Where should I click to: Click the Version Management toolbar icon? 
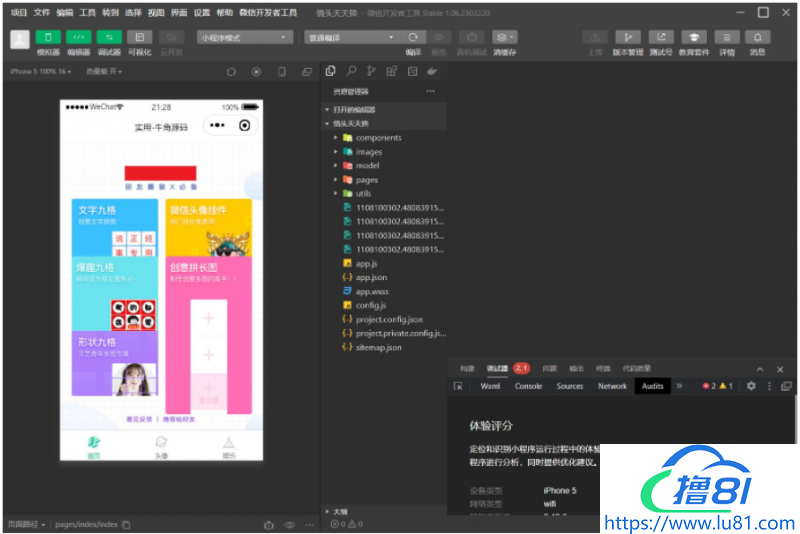point(628,37)
